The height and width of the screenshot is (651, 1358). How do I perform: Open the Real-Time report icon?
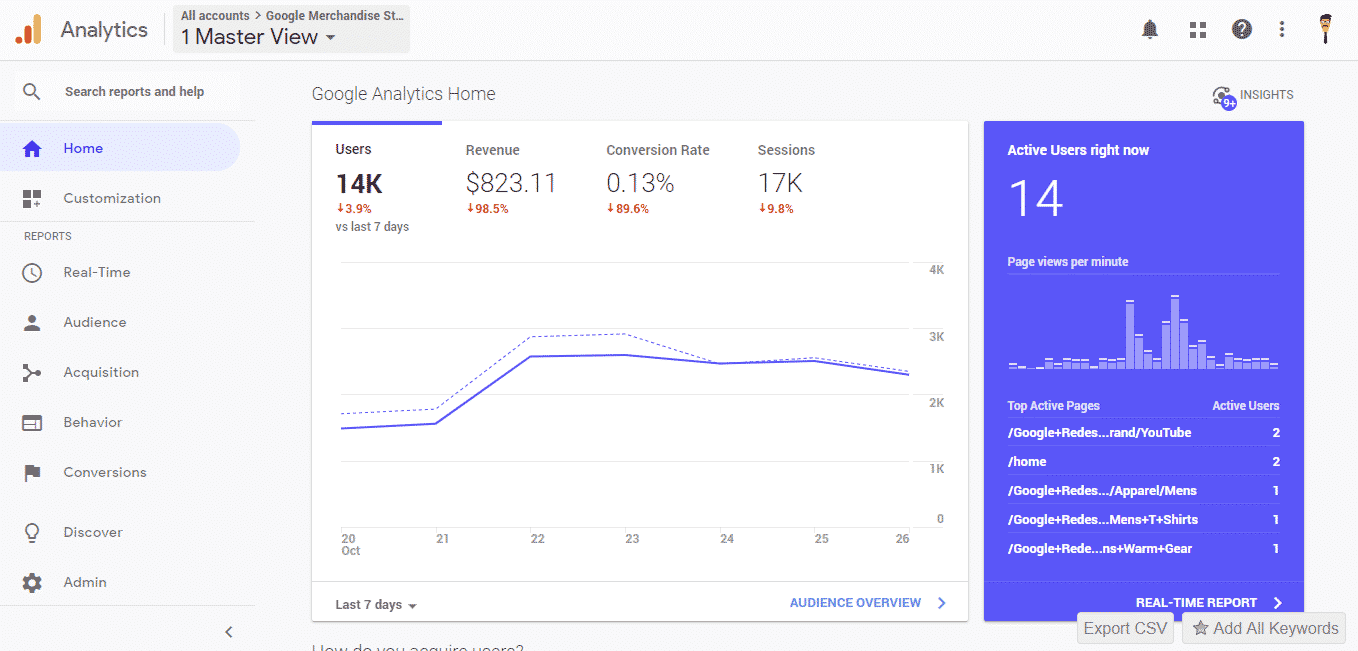click(31, 272)
